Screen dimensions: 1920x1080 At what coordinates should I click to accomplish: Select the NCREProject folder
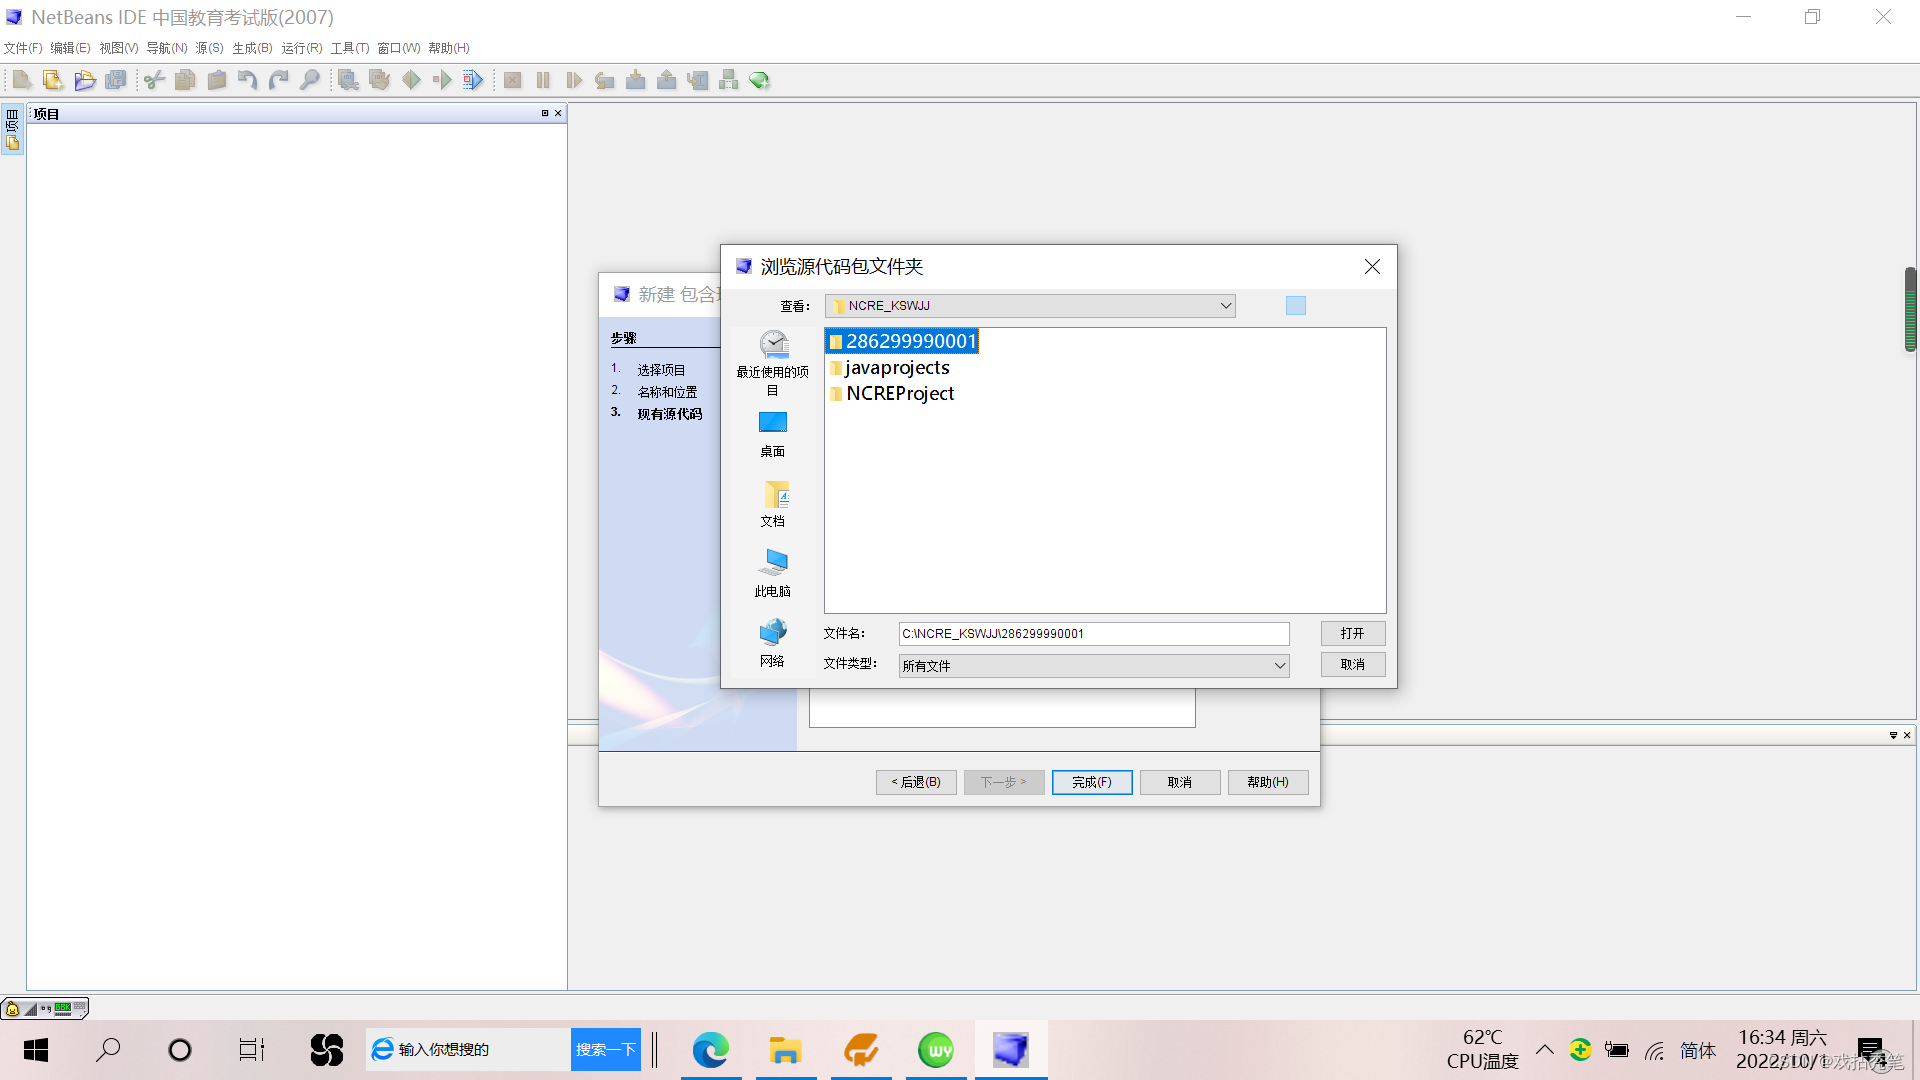tap(899, 394)
